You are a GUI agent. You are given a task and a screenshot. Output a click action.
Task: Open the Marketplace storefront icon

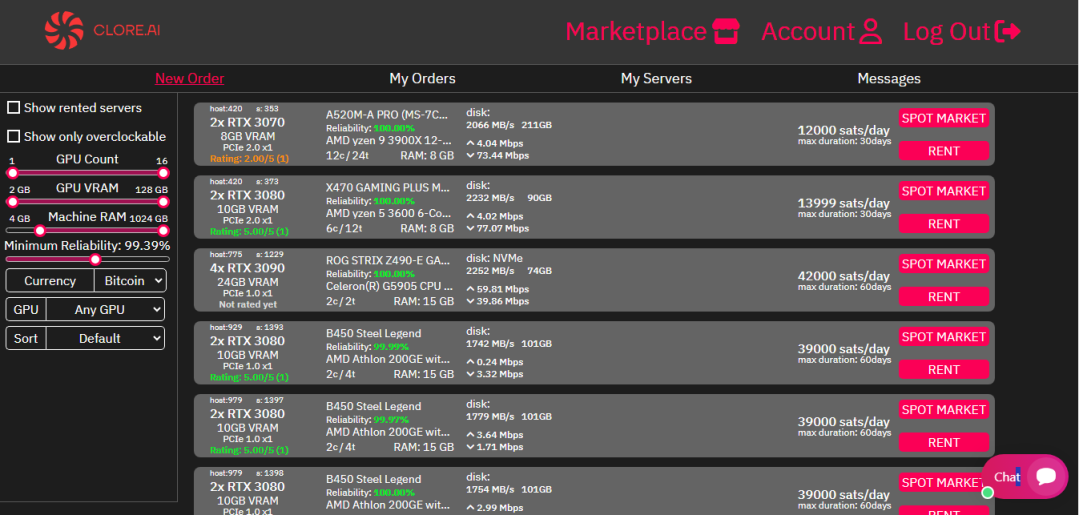(x=725, y=32)
